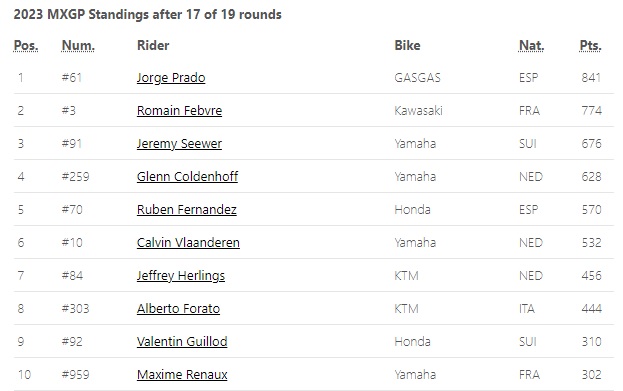Click the Bike column header
Image resolution: width=623 pixels, height=391 pixels.
407,45
